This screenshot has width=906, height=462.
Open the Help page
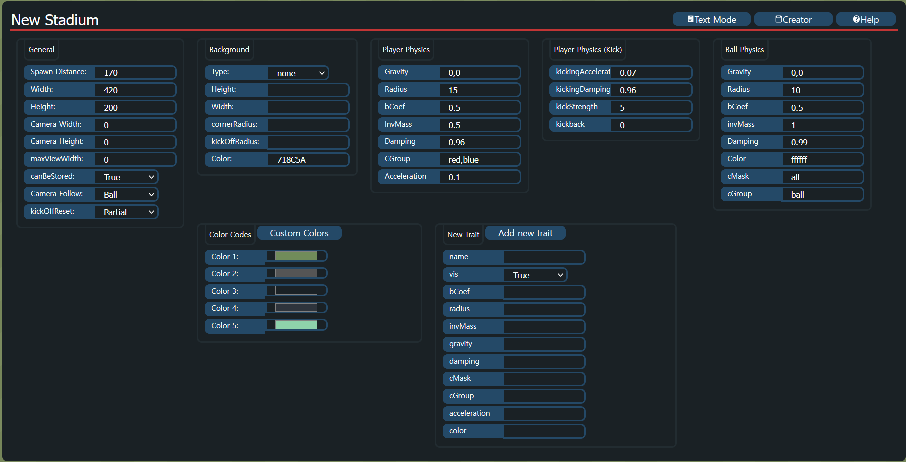pyautogui.click(x=866, y=19)
